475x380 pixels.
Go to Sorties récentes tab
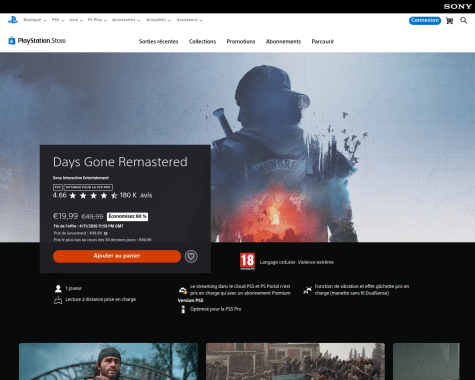pos(158,42)
